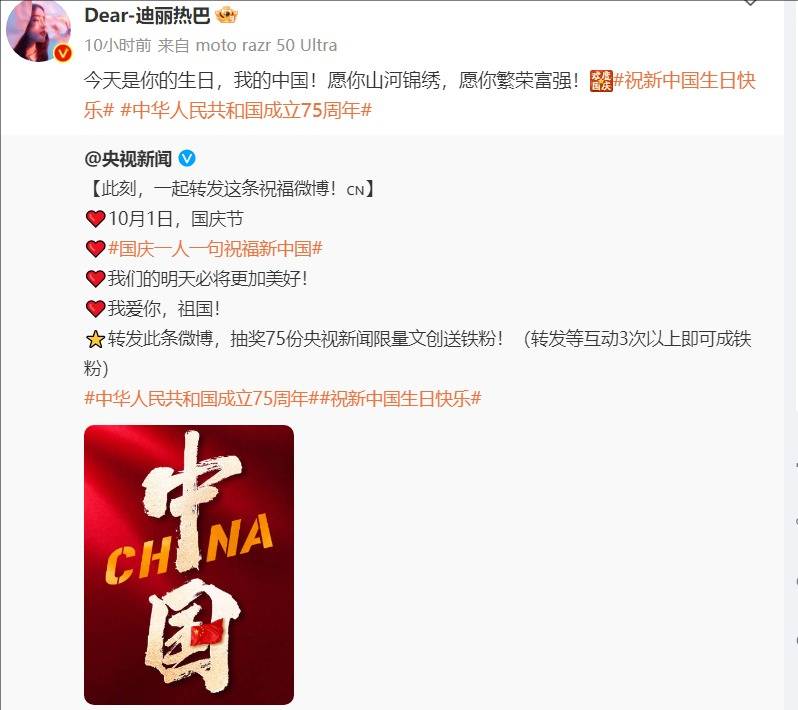Click the 10小时前 timestamp
The image size is (798, 710).
[x=118, y=45]
